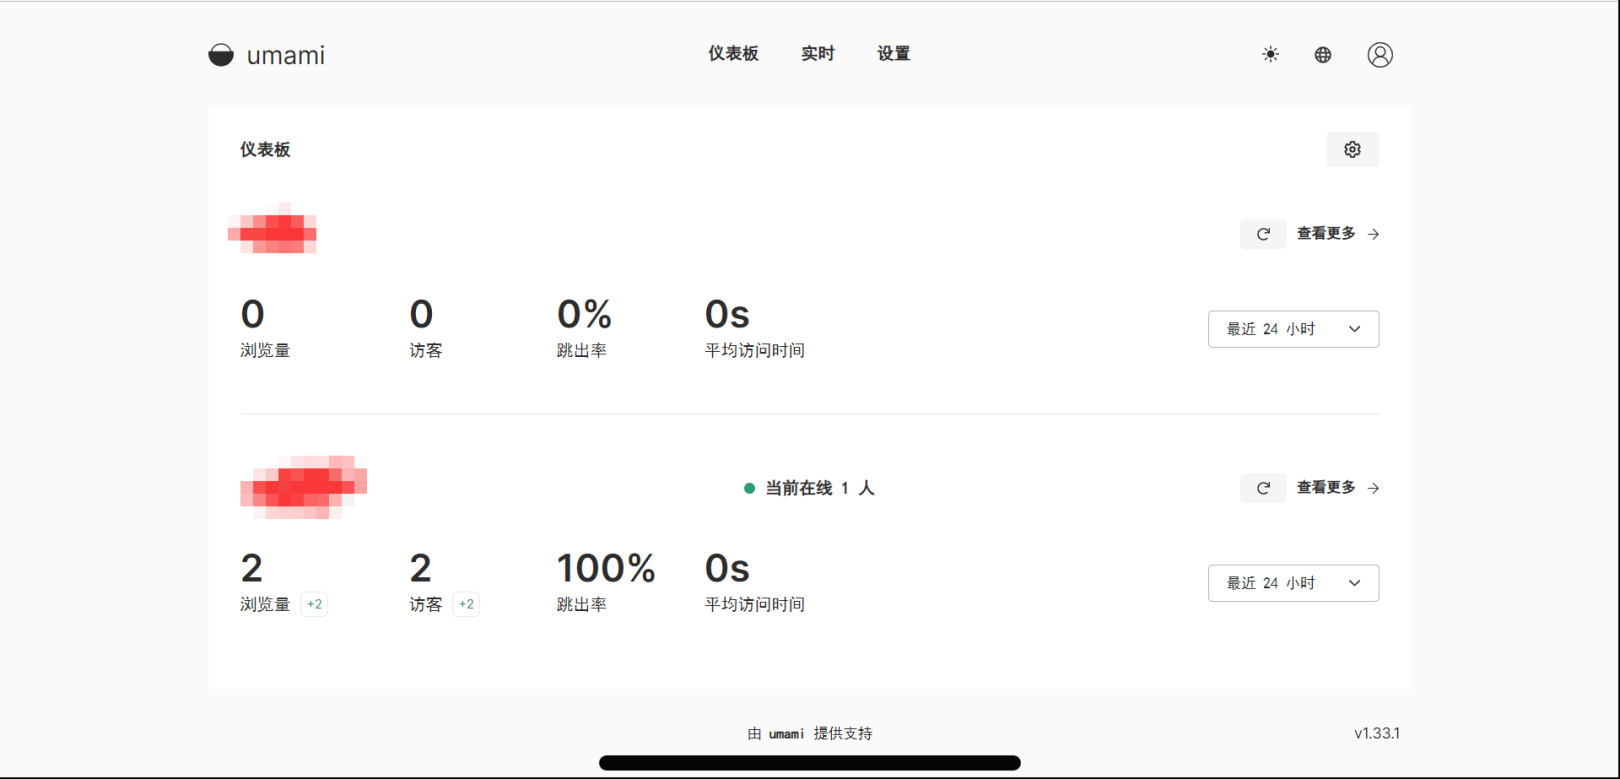Click the 当前在线 1 人 status
Viewport: 1620px width, 779px height.
pyautogui.click(x=820, y=488)
